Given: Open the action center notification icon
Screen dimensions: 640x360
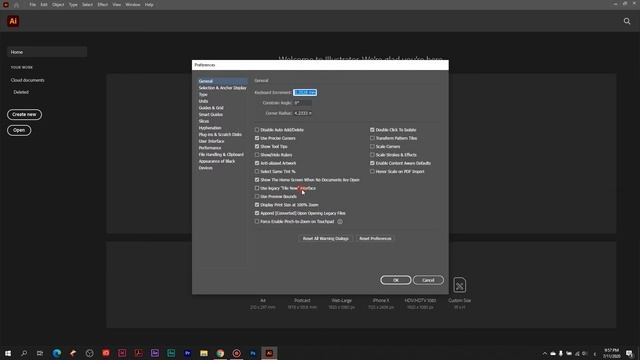Looking at the screenshot, I should coord(629,353).
